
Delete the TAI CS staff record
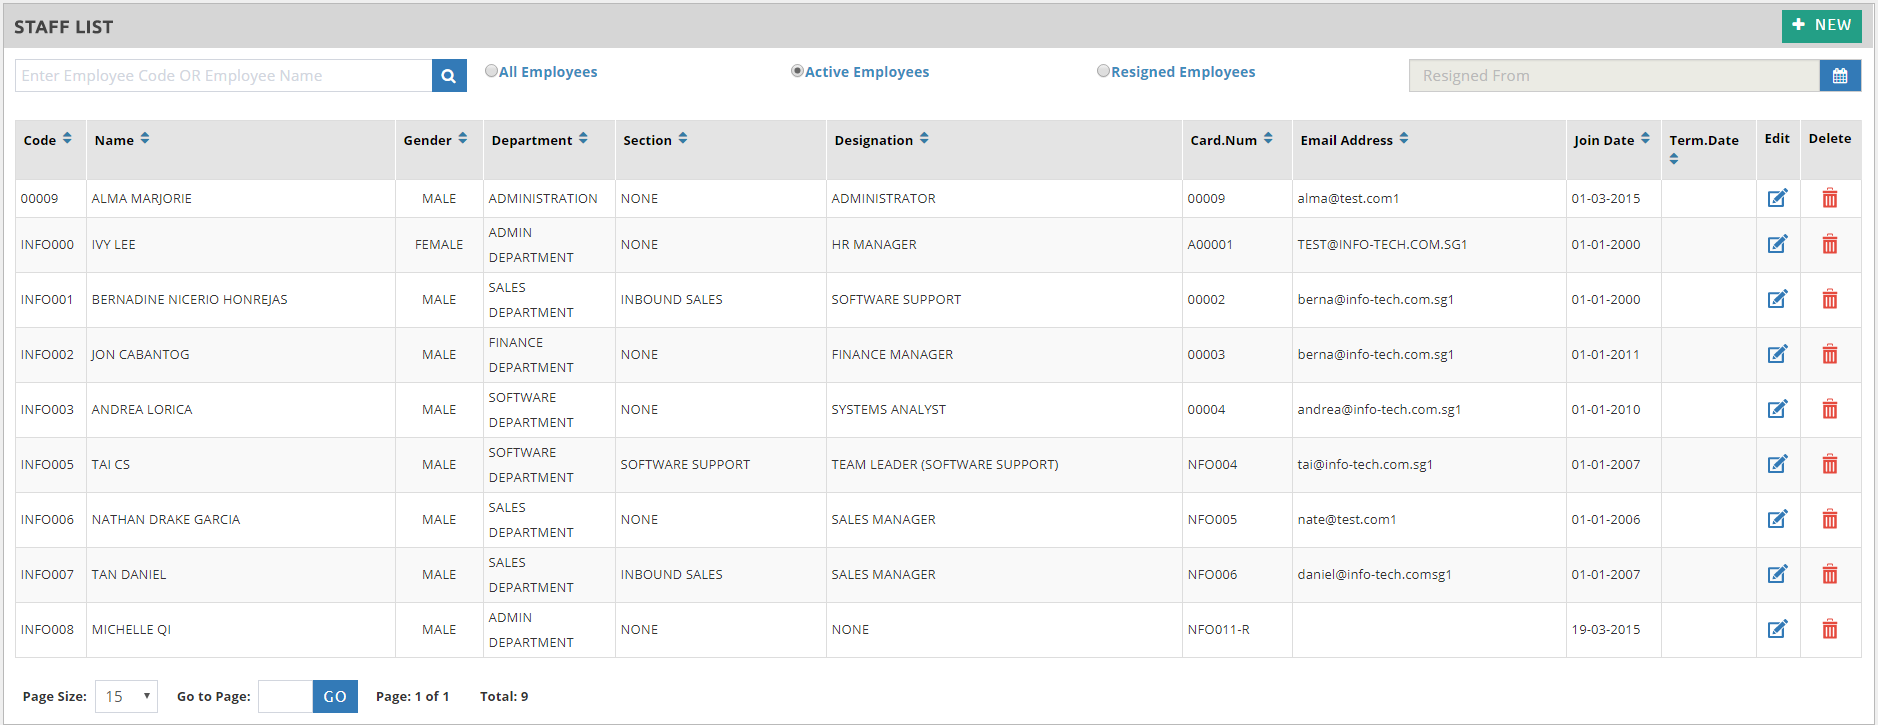[1829, 464]
